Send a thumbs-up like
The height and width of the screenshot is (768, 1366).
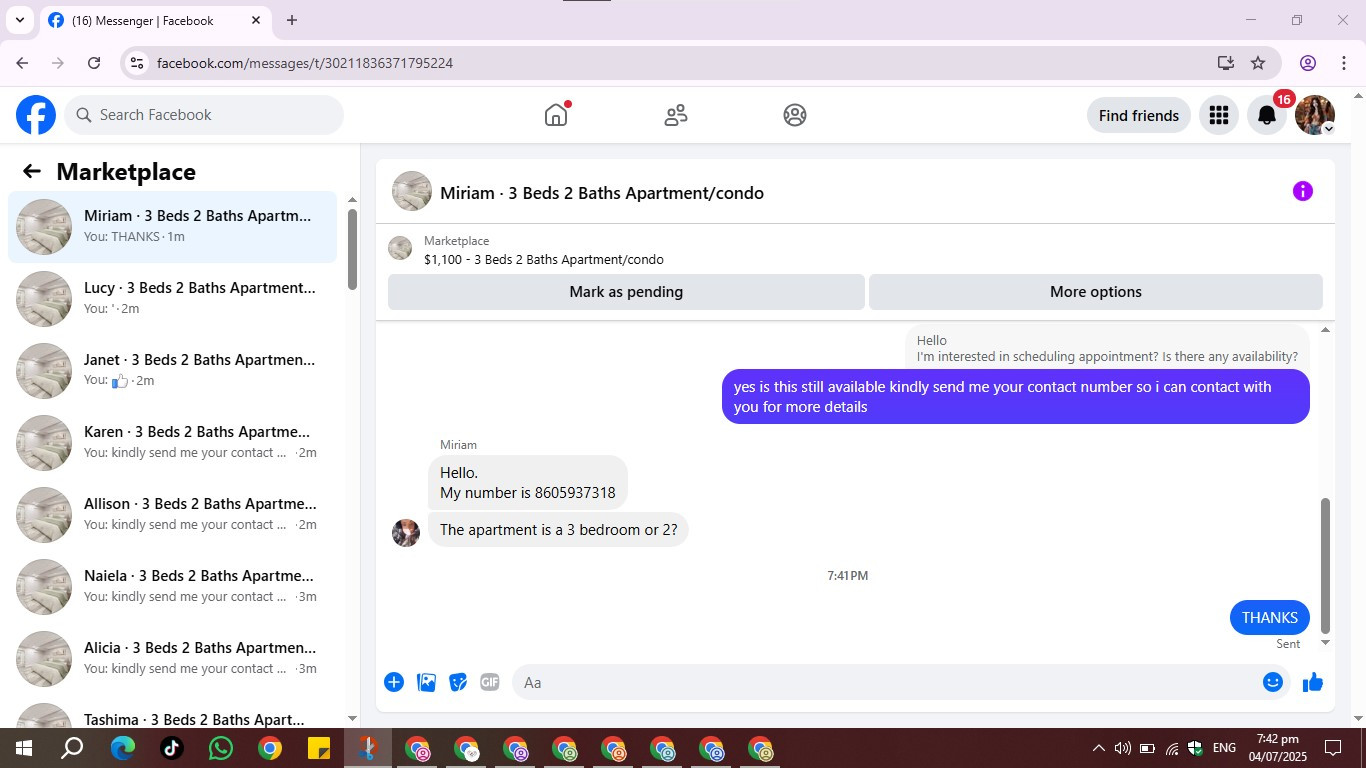coord(1313,682)
